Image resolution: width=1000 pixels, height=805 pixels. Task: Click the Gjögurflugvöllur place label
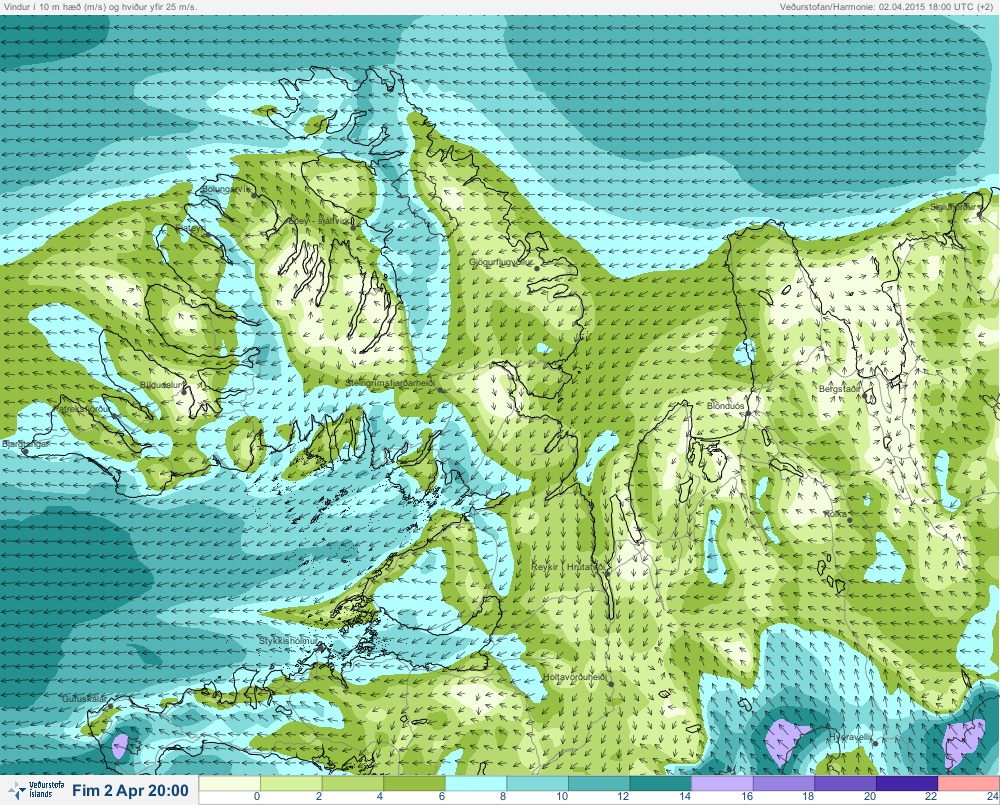pos(501,262)
